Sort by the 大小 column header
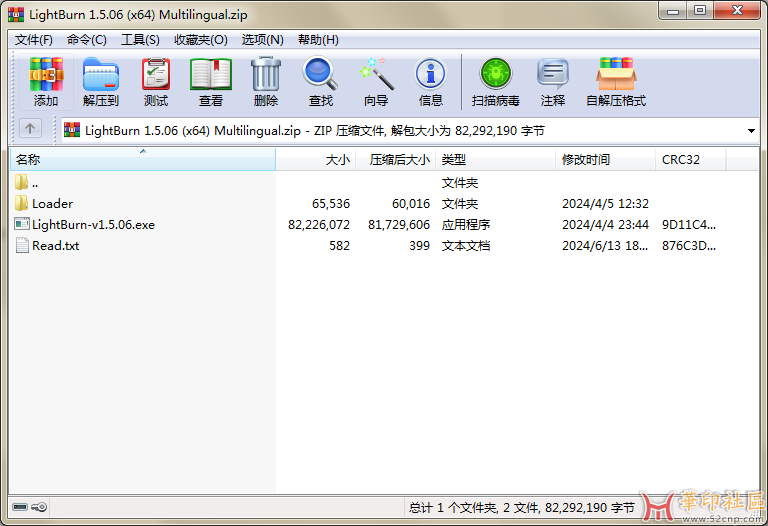Viewport: 768px width, 526px height. click(x=316, y=159)
